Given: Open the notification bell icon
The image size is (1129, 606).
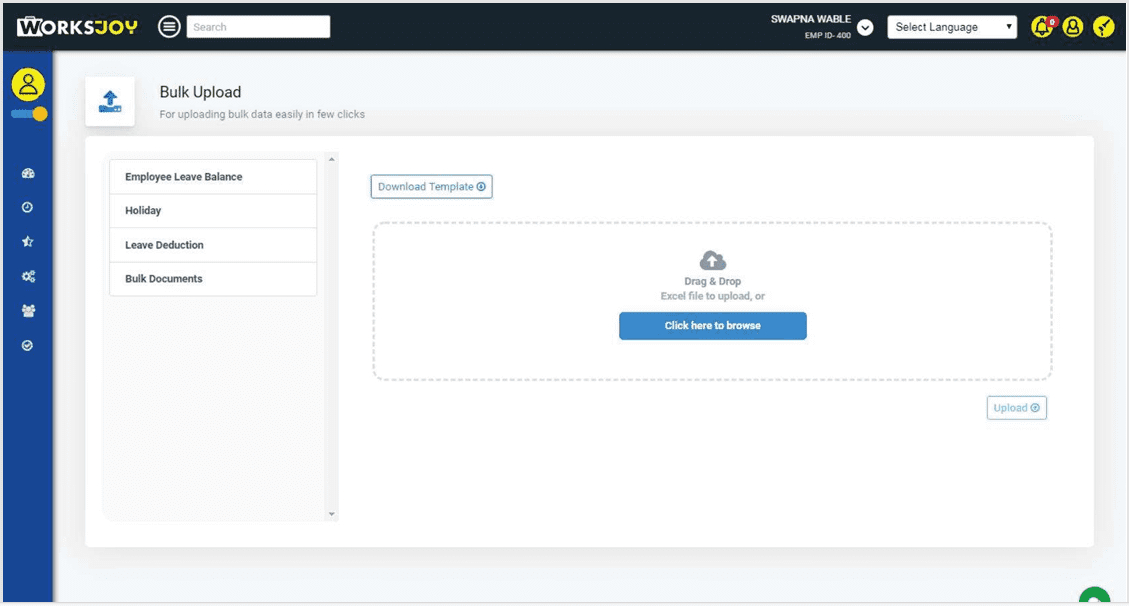Looking at the screenshot, I should [1042, 27].
